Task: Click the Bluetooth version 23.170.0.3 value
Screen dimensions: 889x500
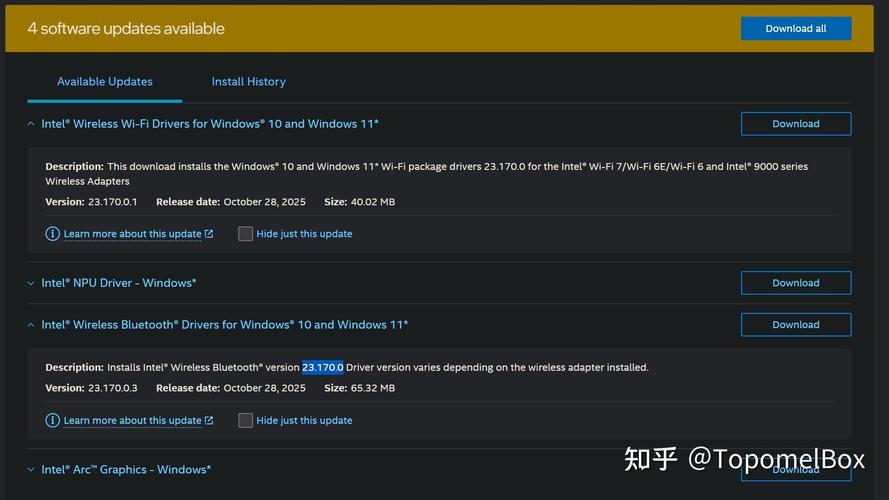Action: pos(112,388)
